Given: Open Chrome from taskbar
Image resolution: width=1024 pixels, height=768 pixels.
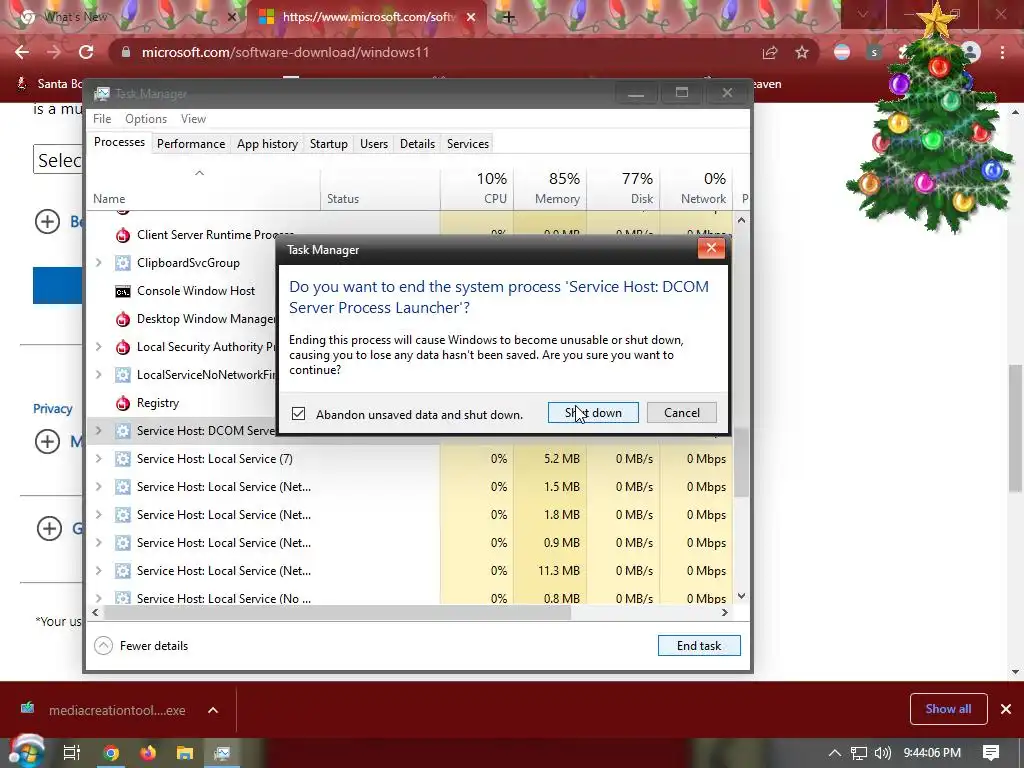Looking at the screenshot, I should click(x=111, y=753).
